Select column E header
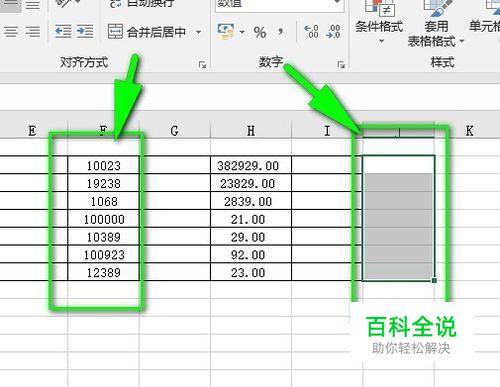500x387 pixels. pyautogui.click(x=32, y=131)
